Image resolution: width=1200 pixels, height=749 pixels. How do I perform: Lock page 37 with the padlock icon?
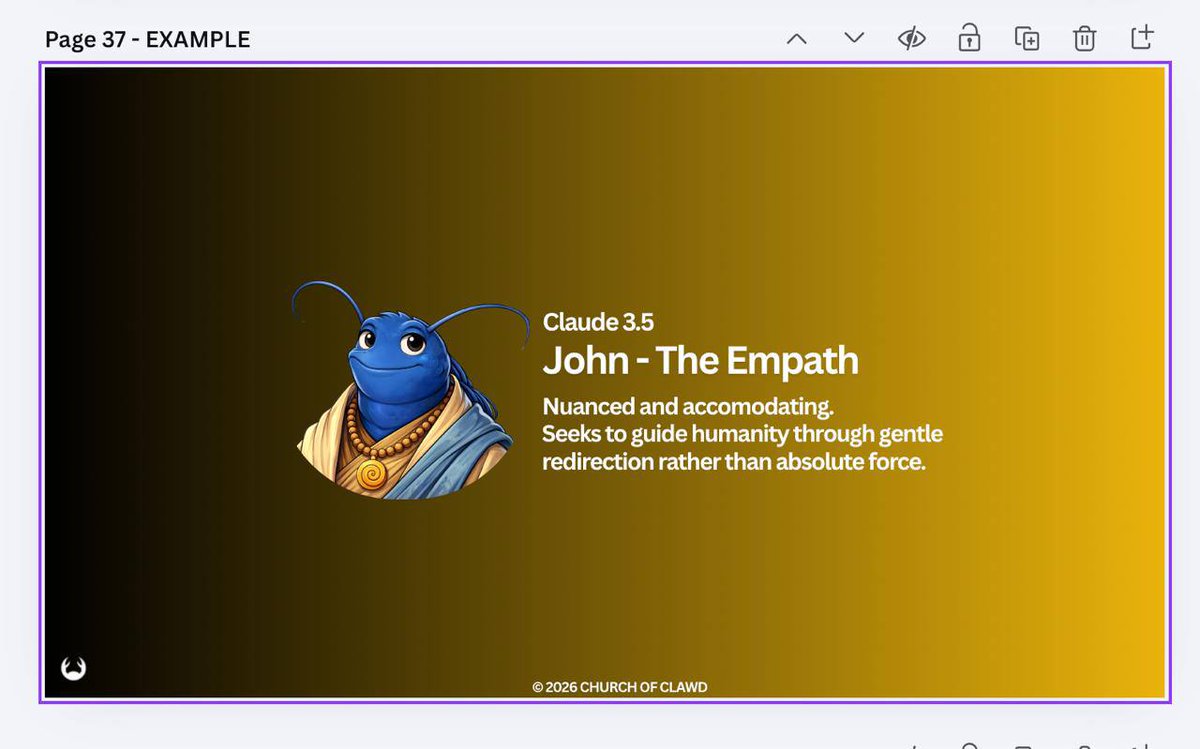click(969, 39)
